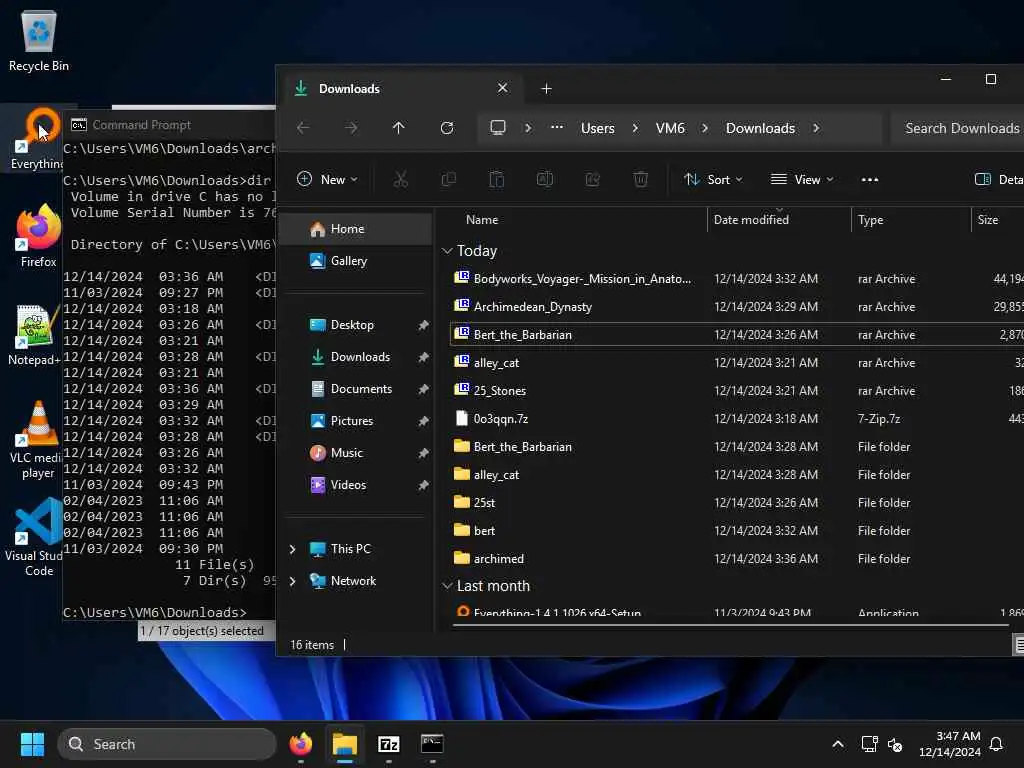Click the Delete trash icon
Viewport: 1024px width, 768px height.
pos(641,179)
